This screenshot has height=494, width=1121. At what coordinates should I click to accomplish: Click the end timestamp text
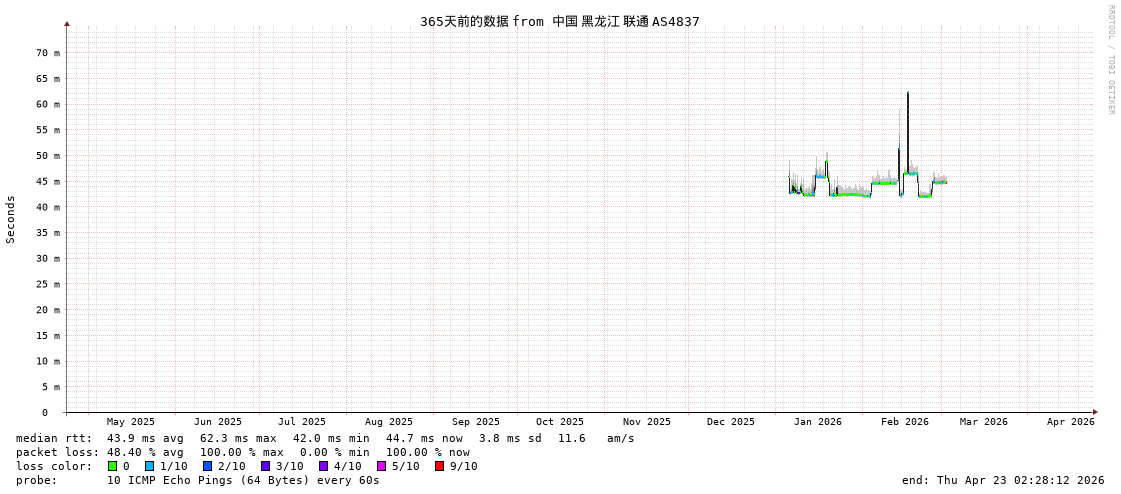[x=1003, y=480]
